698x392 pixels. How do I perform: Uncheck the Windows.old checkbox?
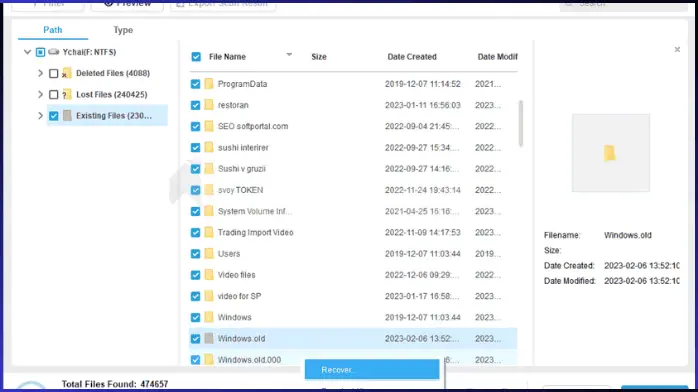click(195, 339)
